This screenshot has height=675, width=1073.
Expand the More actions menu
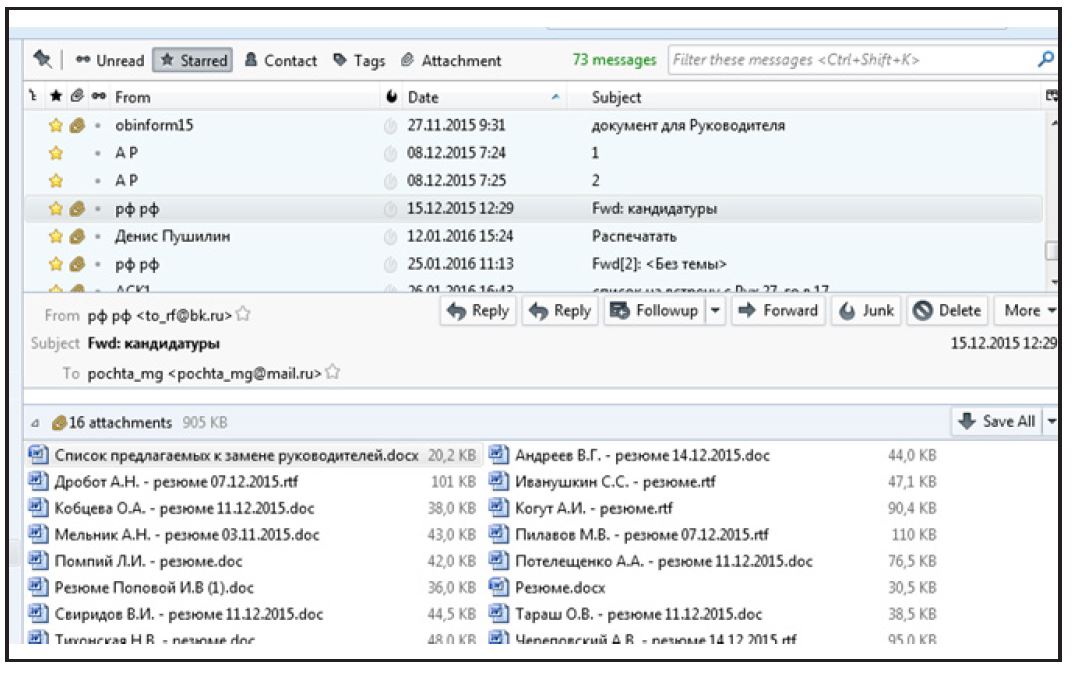click(1029, 310)
